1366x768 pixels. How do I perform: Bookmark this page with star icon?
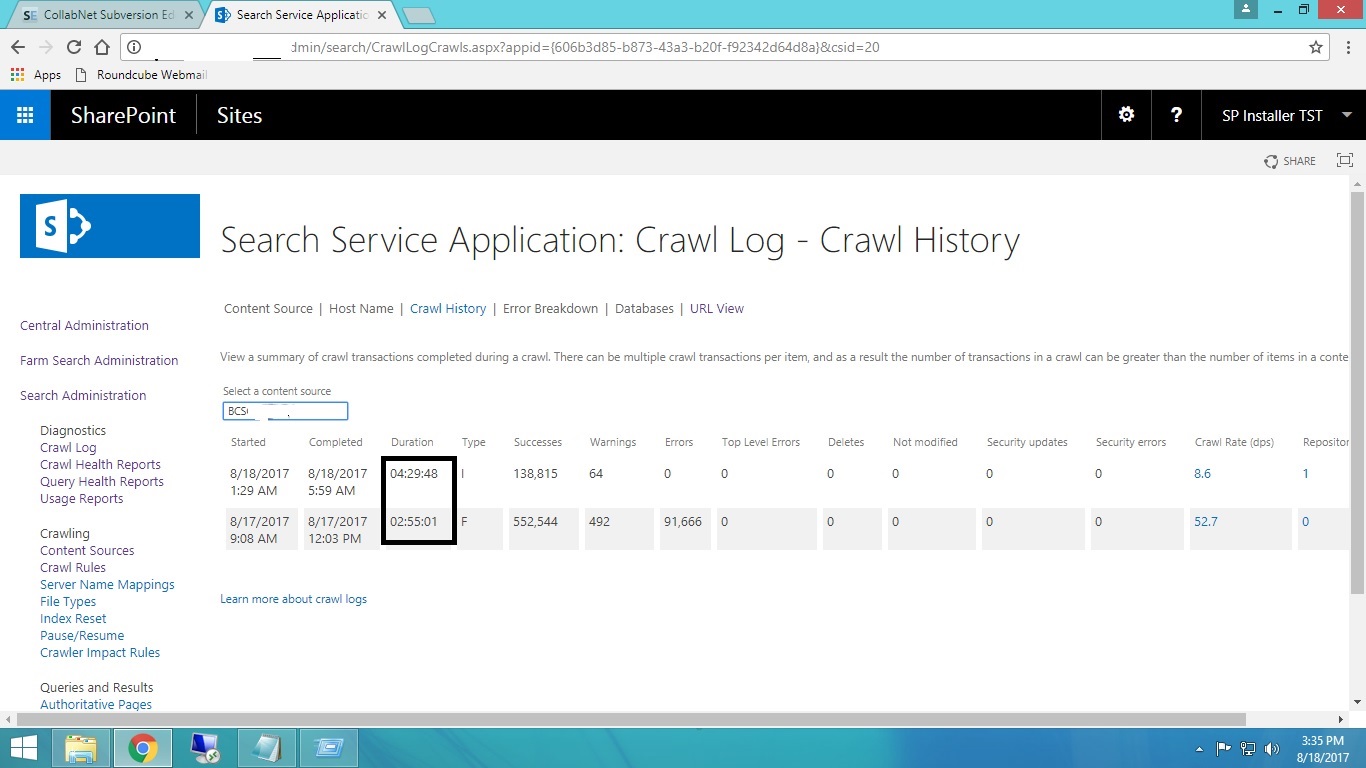[1316, 47]
